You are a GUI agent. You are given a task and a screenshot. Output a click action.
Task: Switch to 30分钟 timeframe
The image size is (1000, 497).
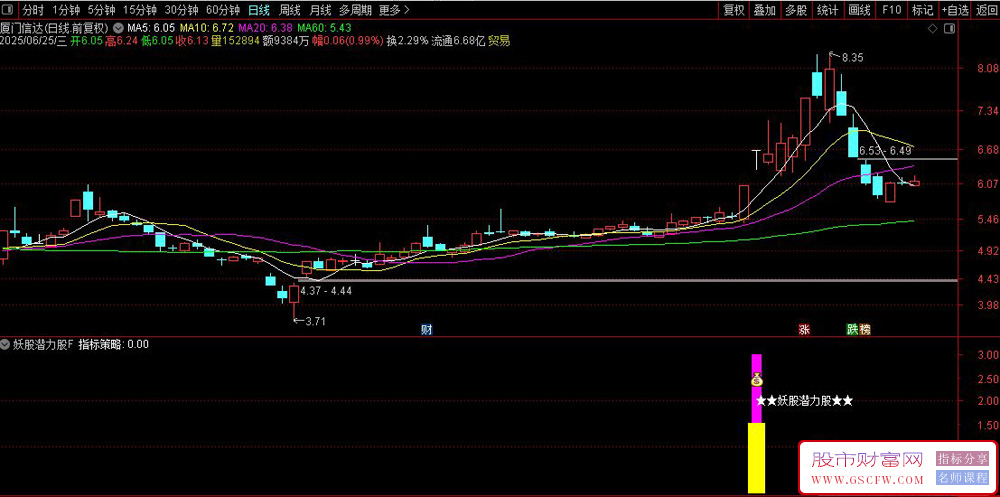[181, 10]
